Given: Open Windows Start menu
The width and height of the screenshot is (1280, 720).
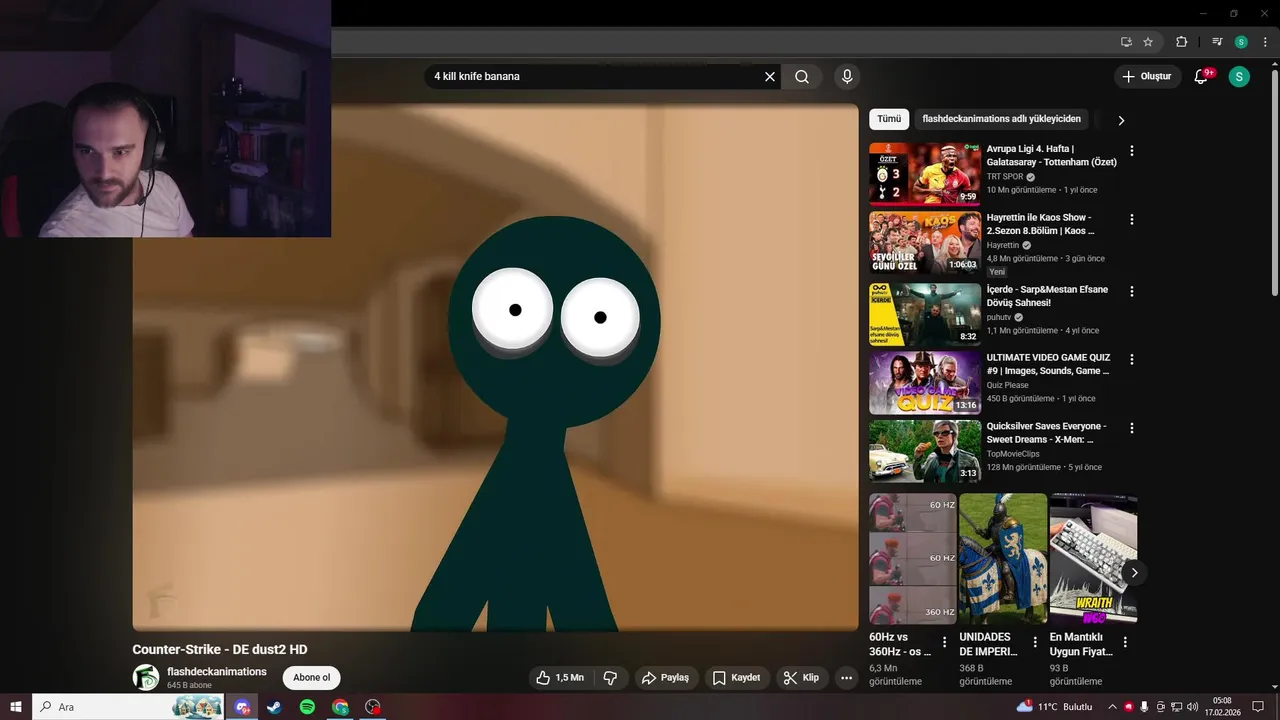Looking at the screenshot, I should point(16,707).
